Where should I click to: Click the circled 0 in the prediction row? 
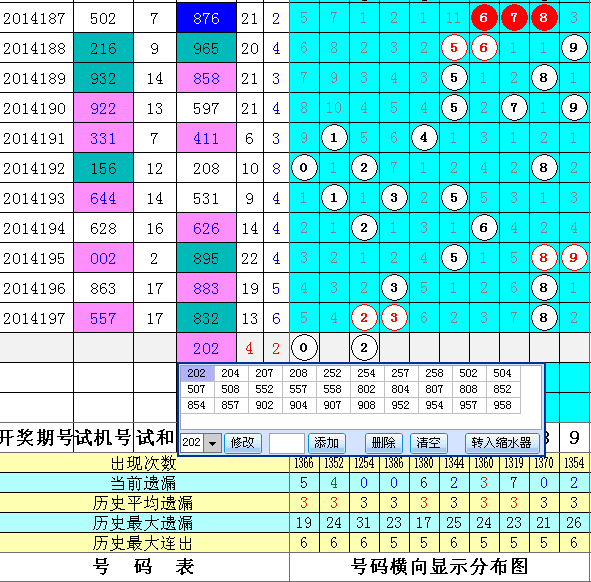point(304,348)
